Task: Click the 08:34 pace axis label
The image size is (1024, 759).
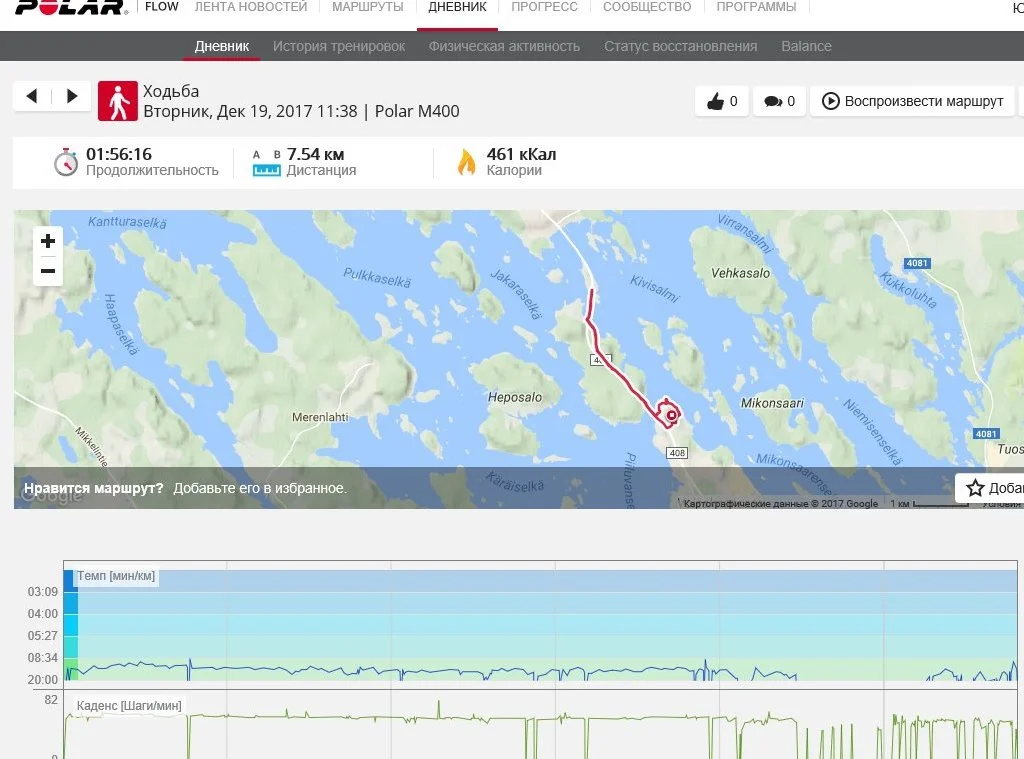Action: [42, 658]
